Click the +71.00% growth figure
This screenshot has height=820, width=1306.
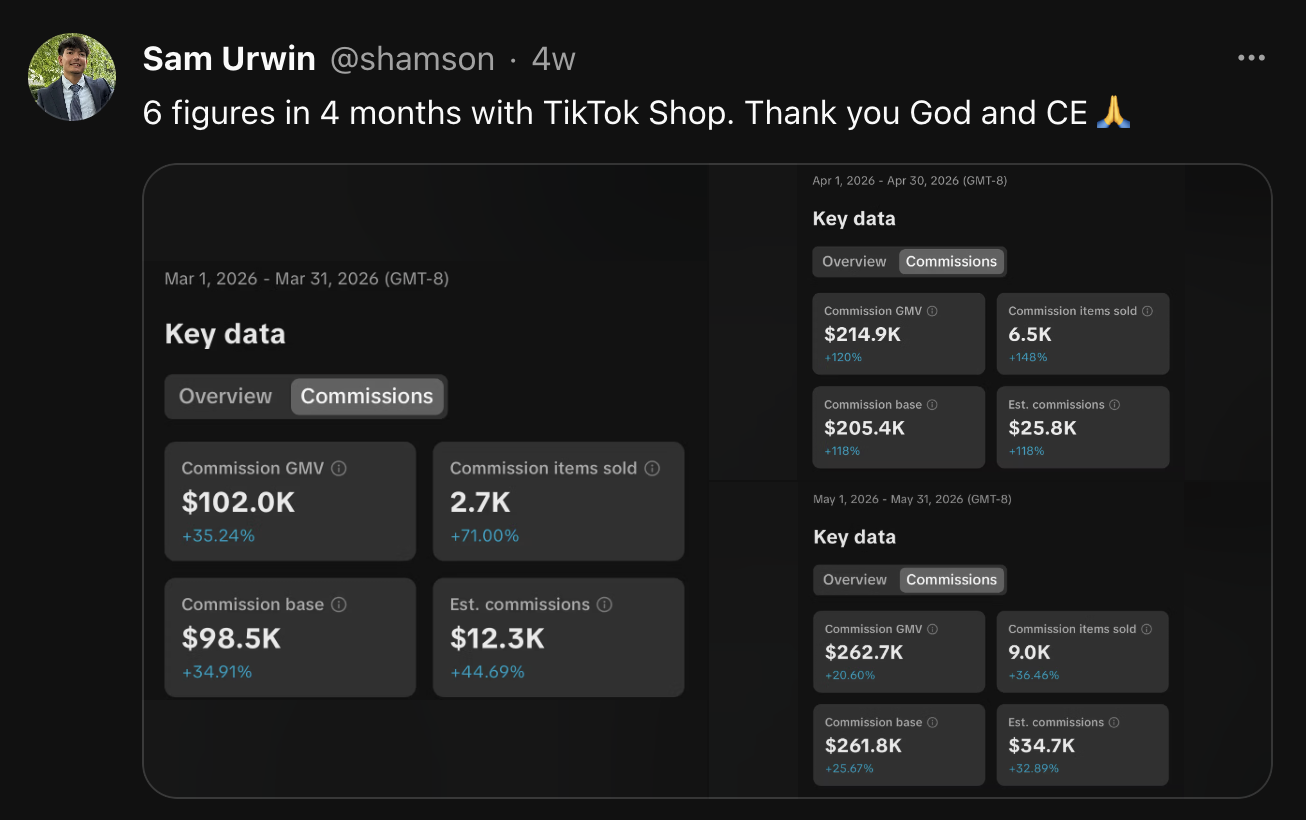point(485,536)
